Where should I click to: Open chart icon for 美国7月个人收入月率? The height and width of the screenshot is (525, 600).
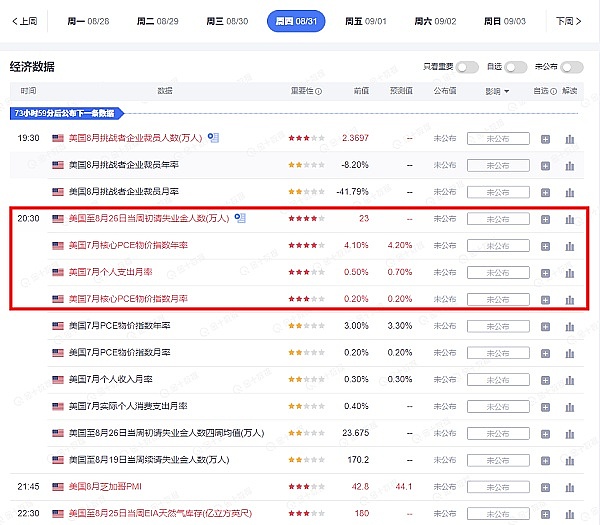pyautogui.click(x=570, y=380)
